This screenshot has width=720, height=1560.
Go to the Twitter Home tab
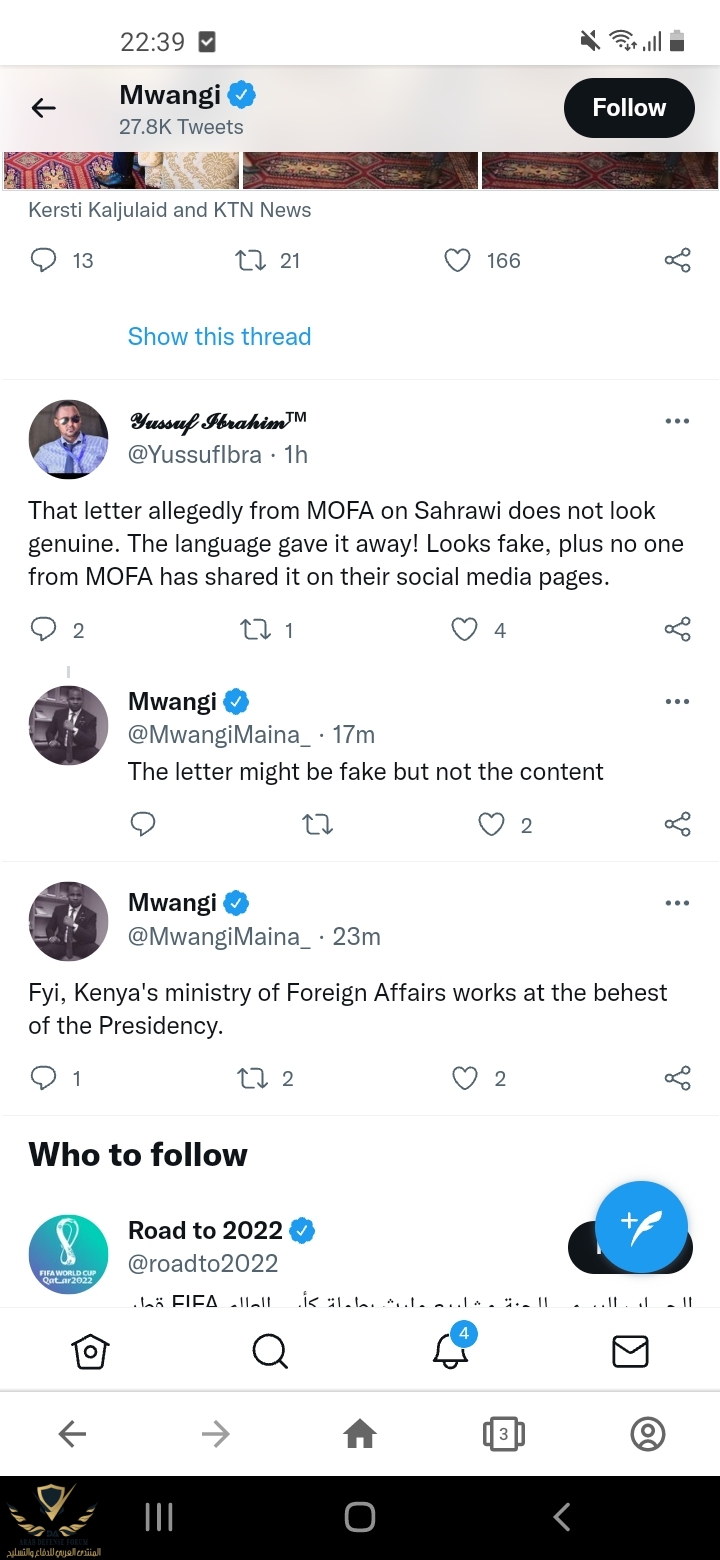pyautogui.click(x=90, y=1352)
